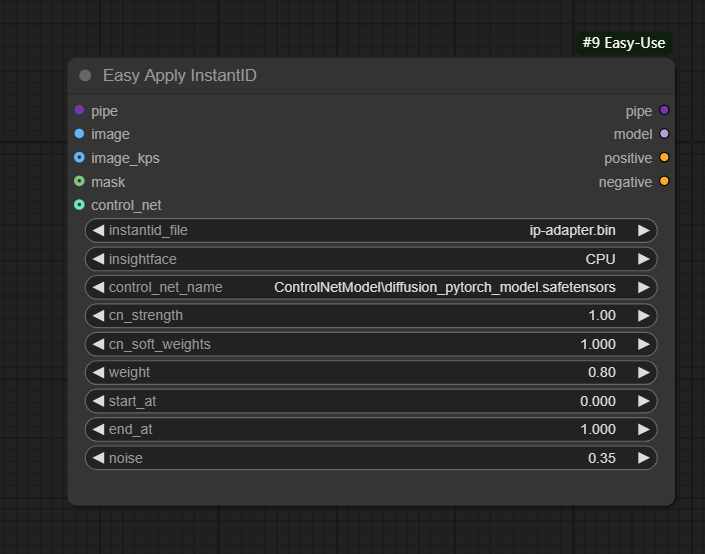This screenshot has height=554, width=705.
Task: Click the model output connector dot
Action: point(664,133)
